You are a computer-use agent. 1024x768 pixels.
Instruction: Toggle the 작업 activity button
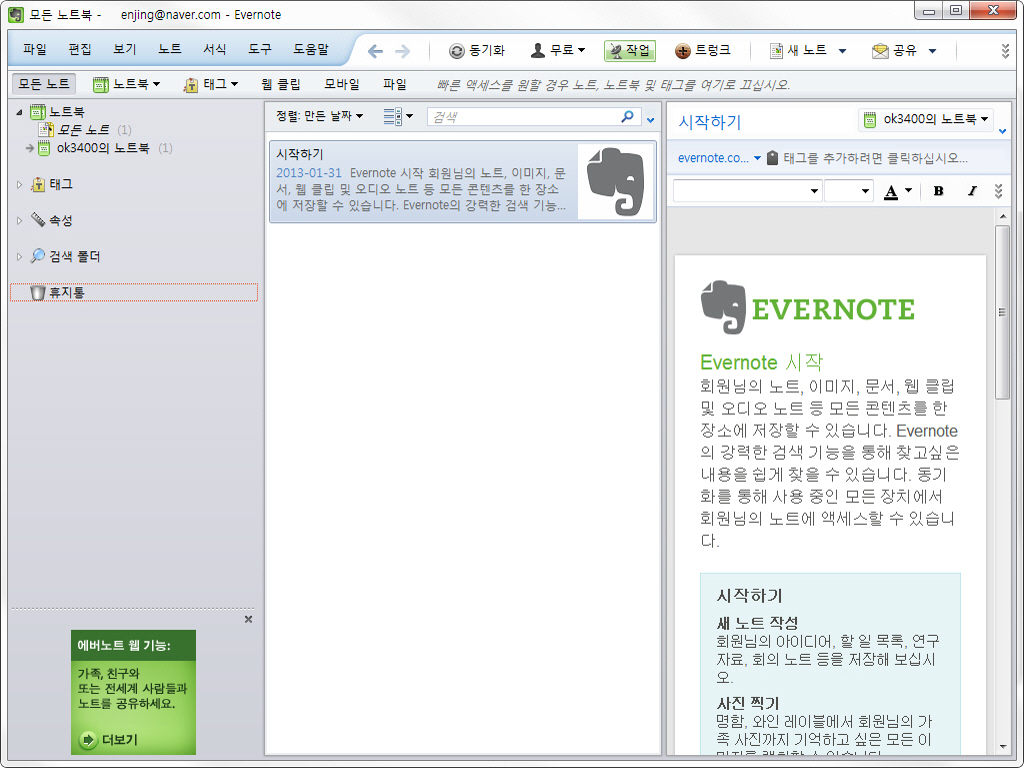[x=630, y=50]
